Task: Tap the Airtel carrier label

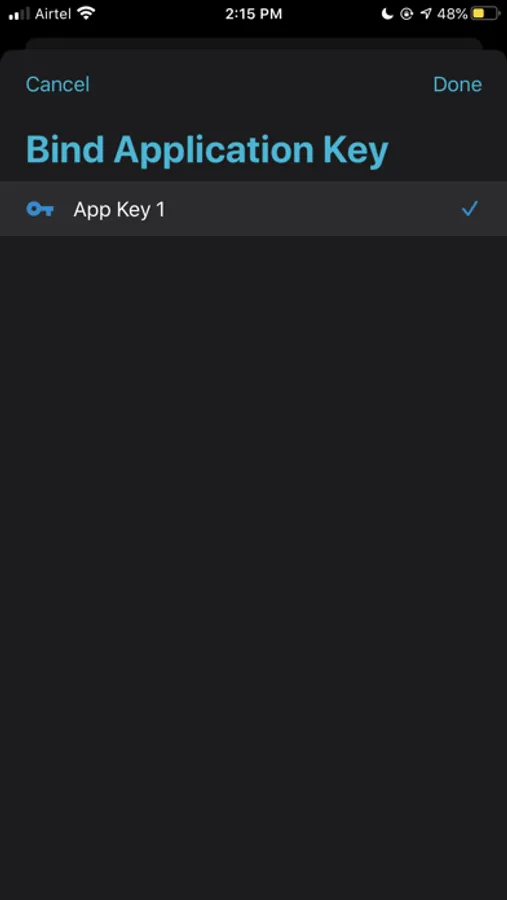Action: click(53, 14)
